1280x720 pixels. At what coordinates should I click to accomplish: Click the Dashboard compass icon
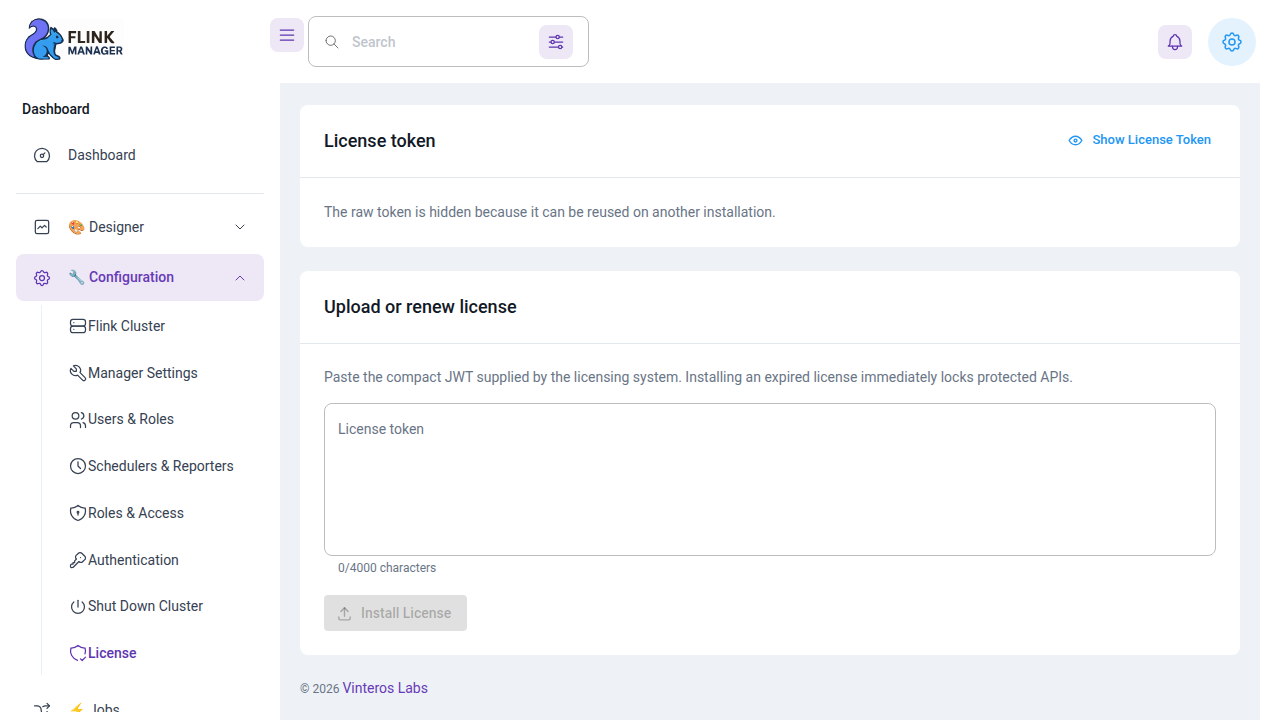click(x=42, y=155)
